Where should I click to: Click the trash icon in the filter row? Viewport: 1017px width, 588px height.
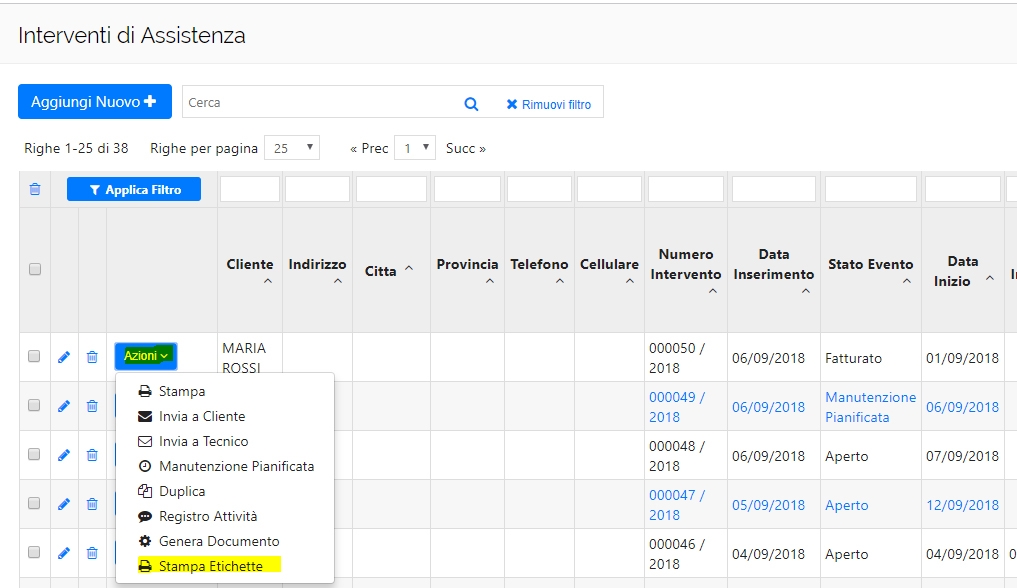point(35,189)
